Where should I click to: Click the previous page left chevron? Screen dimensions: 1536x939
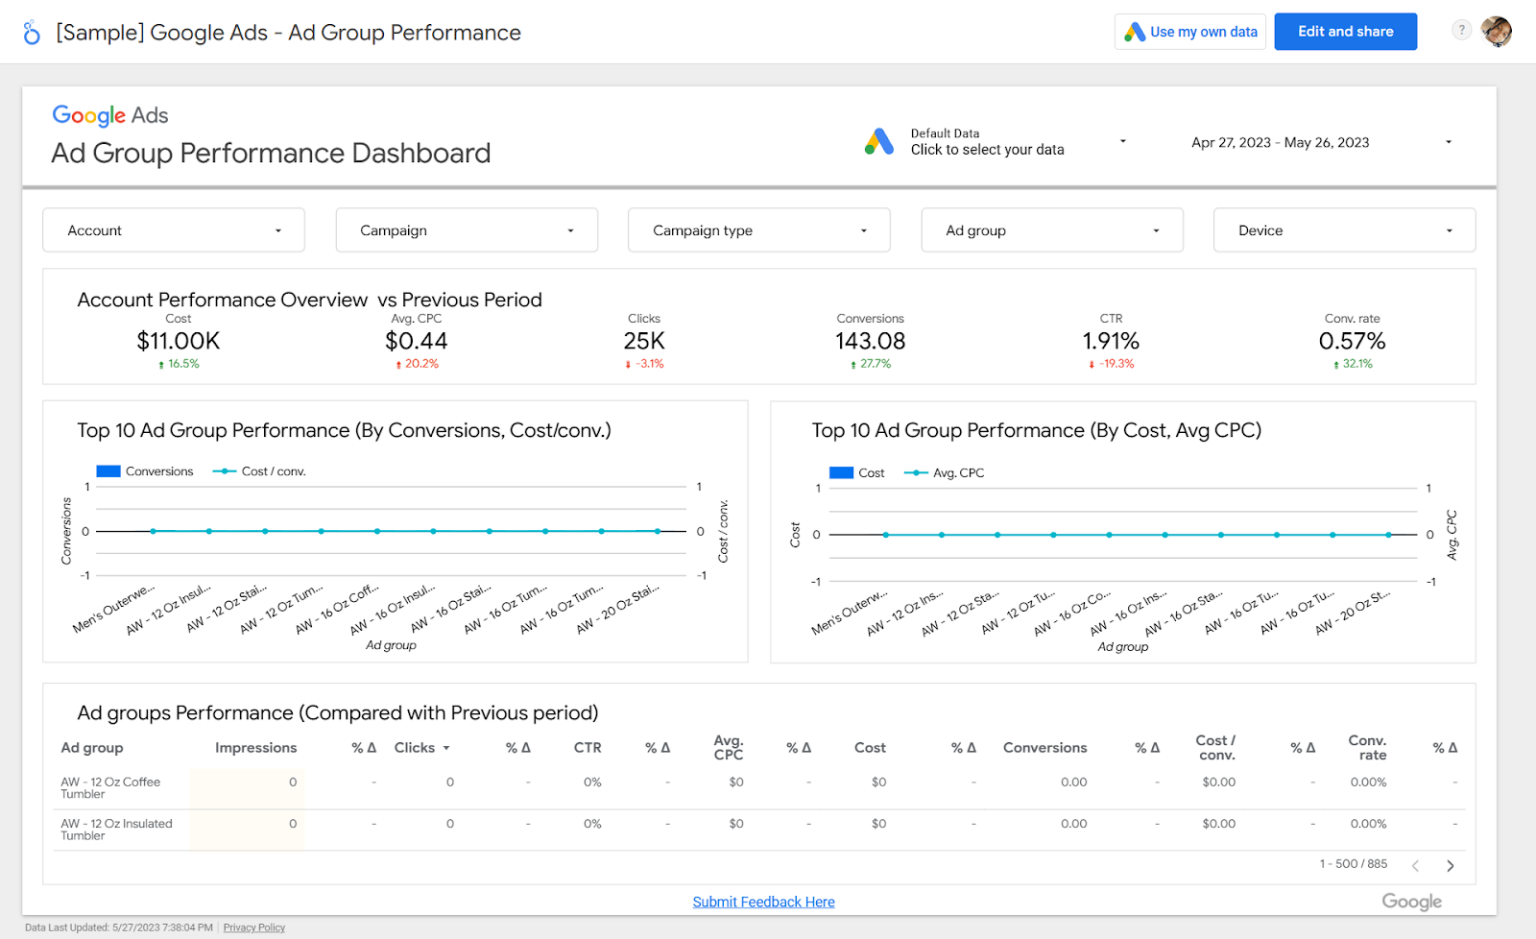click(1415, 864)
